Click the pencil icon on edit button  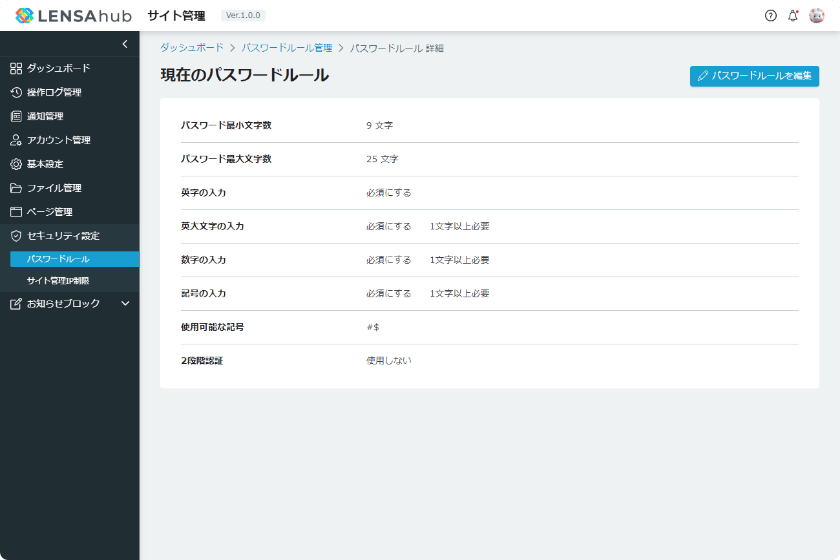[703, 76]
